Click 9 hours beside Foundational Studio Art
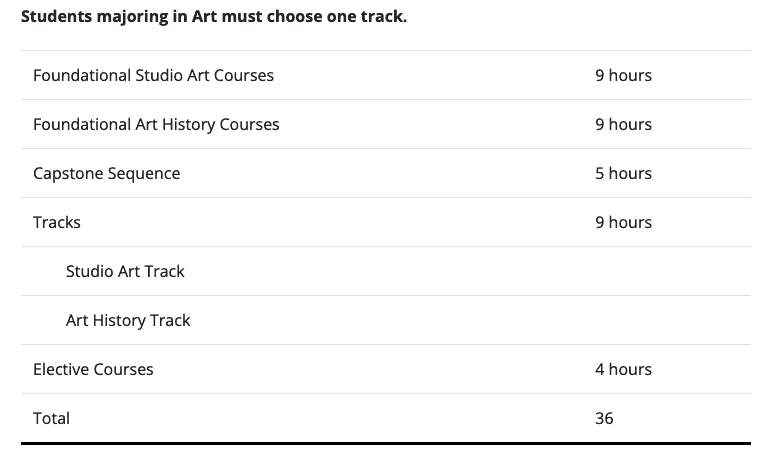This screenshot has width=761, height=465. pos(624,75)
